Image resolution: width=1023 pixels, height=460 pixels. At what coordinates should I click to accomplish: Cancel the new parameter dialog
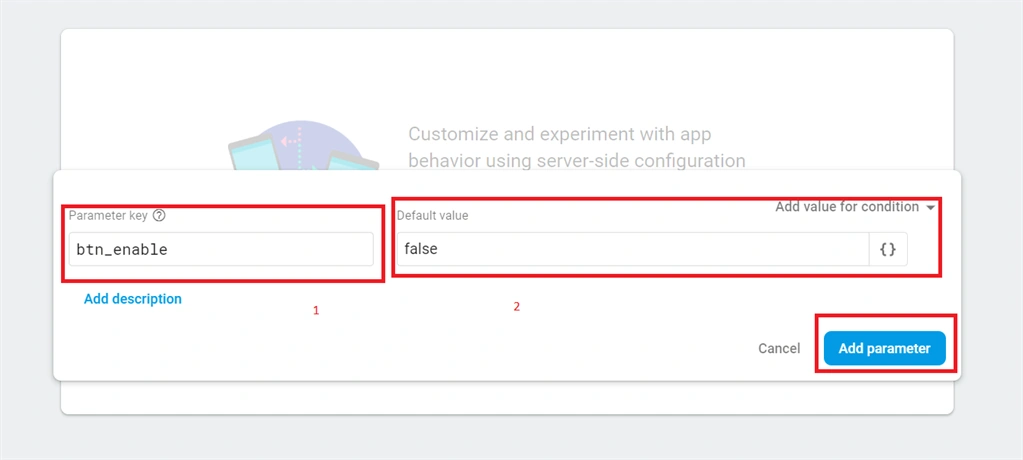pyautogui.click(x=779, y=348)
